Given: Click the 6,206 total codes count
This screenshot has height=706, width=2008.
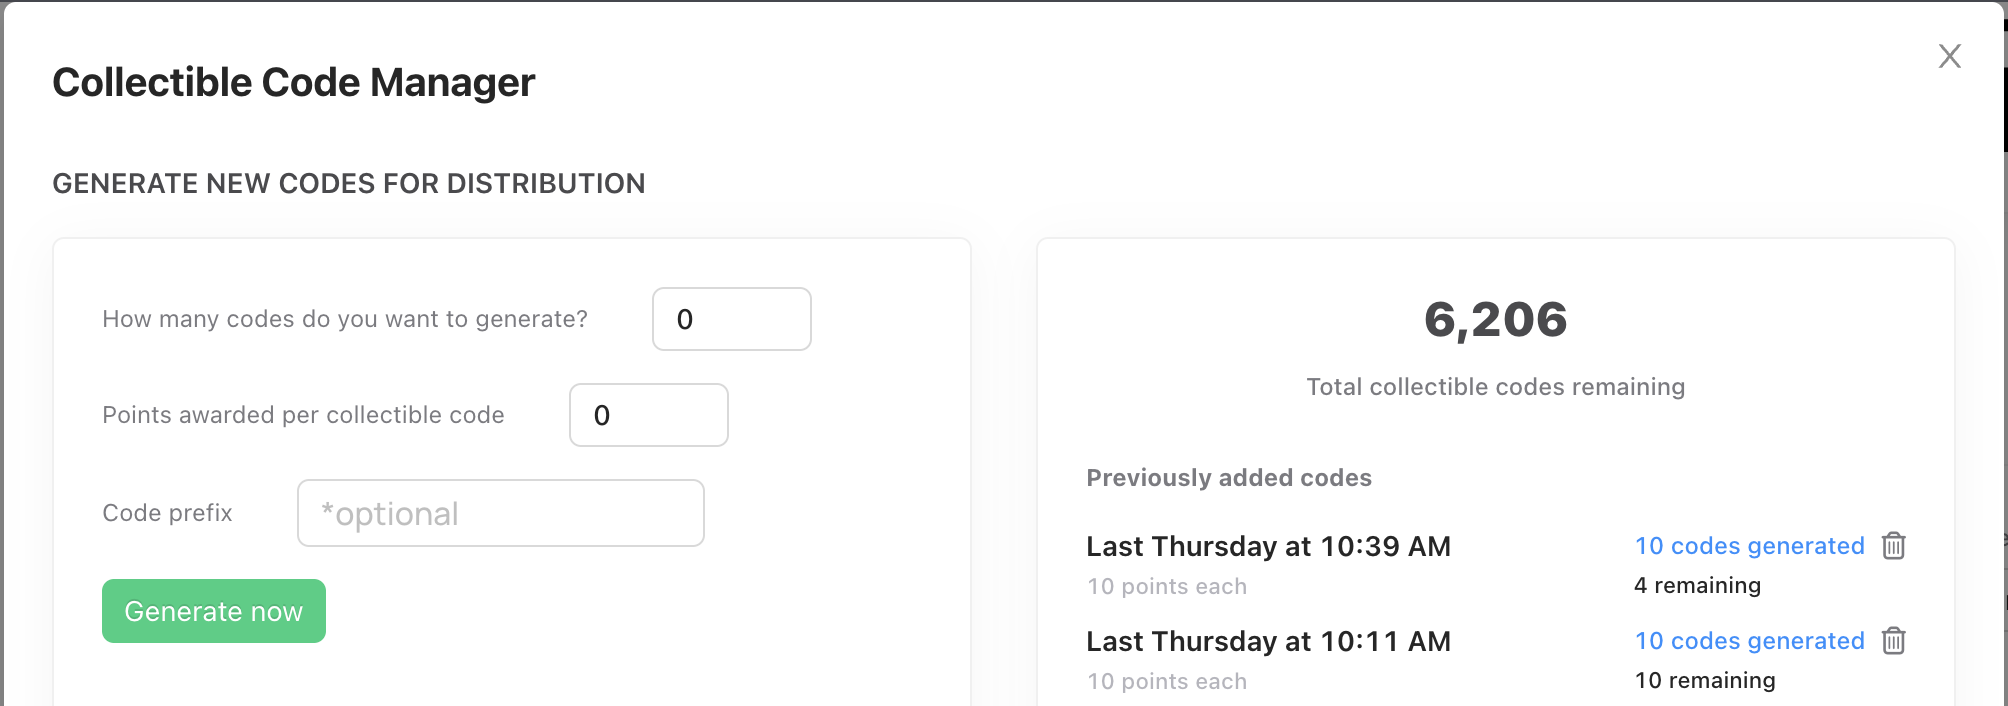Looking at the screenshot, I should [1496, 320].
